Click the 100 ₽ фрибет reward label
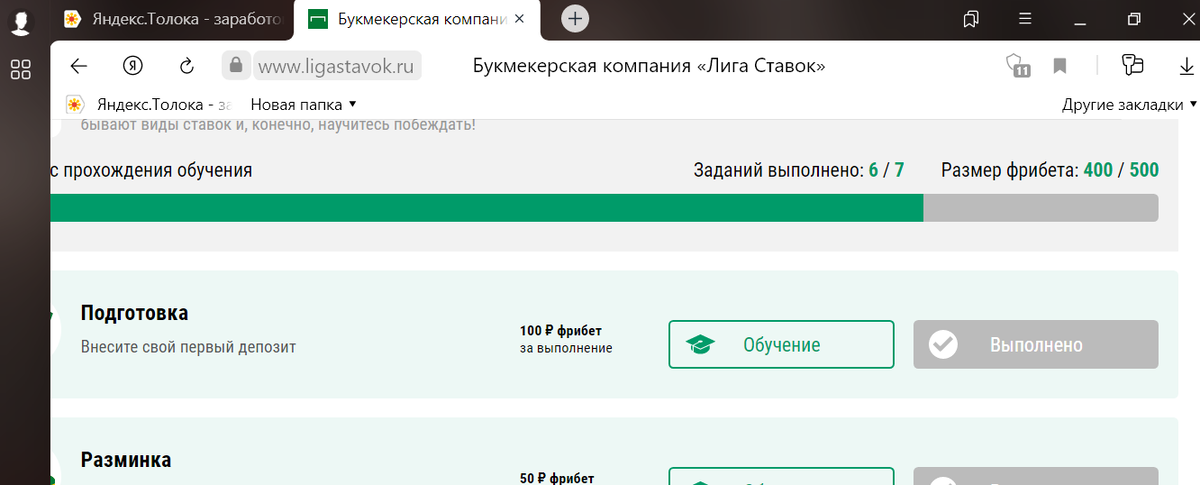This screenshot has height=485, width=1200. (x=561, y=330)
